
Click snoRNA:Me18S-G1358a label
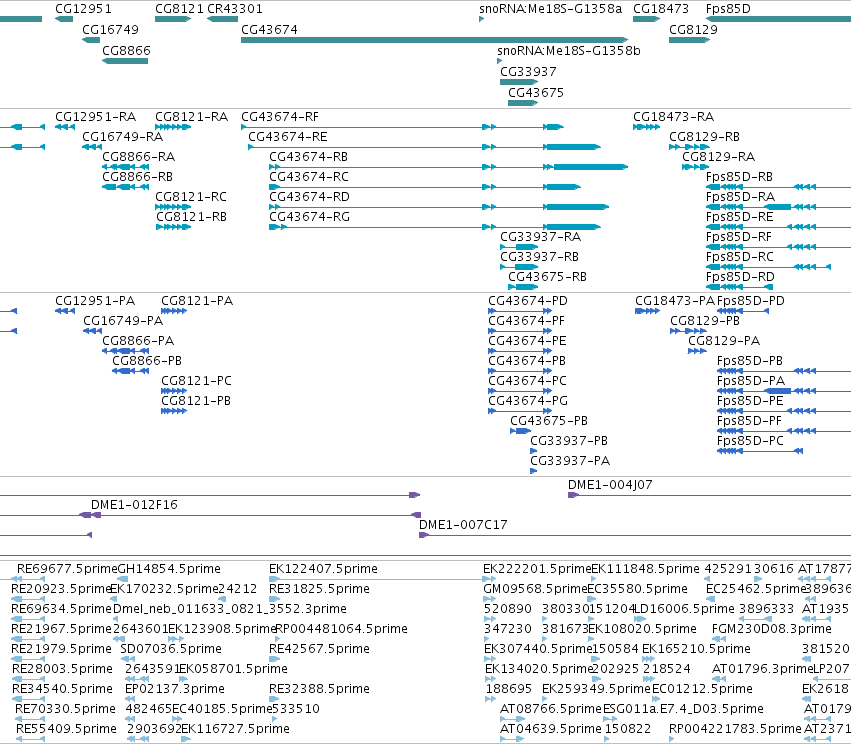pyautogui.click(x=550, y=9)
